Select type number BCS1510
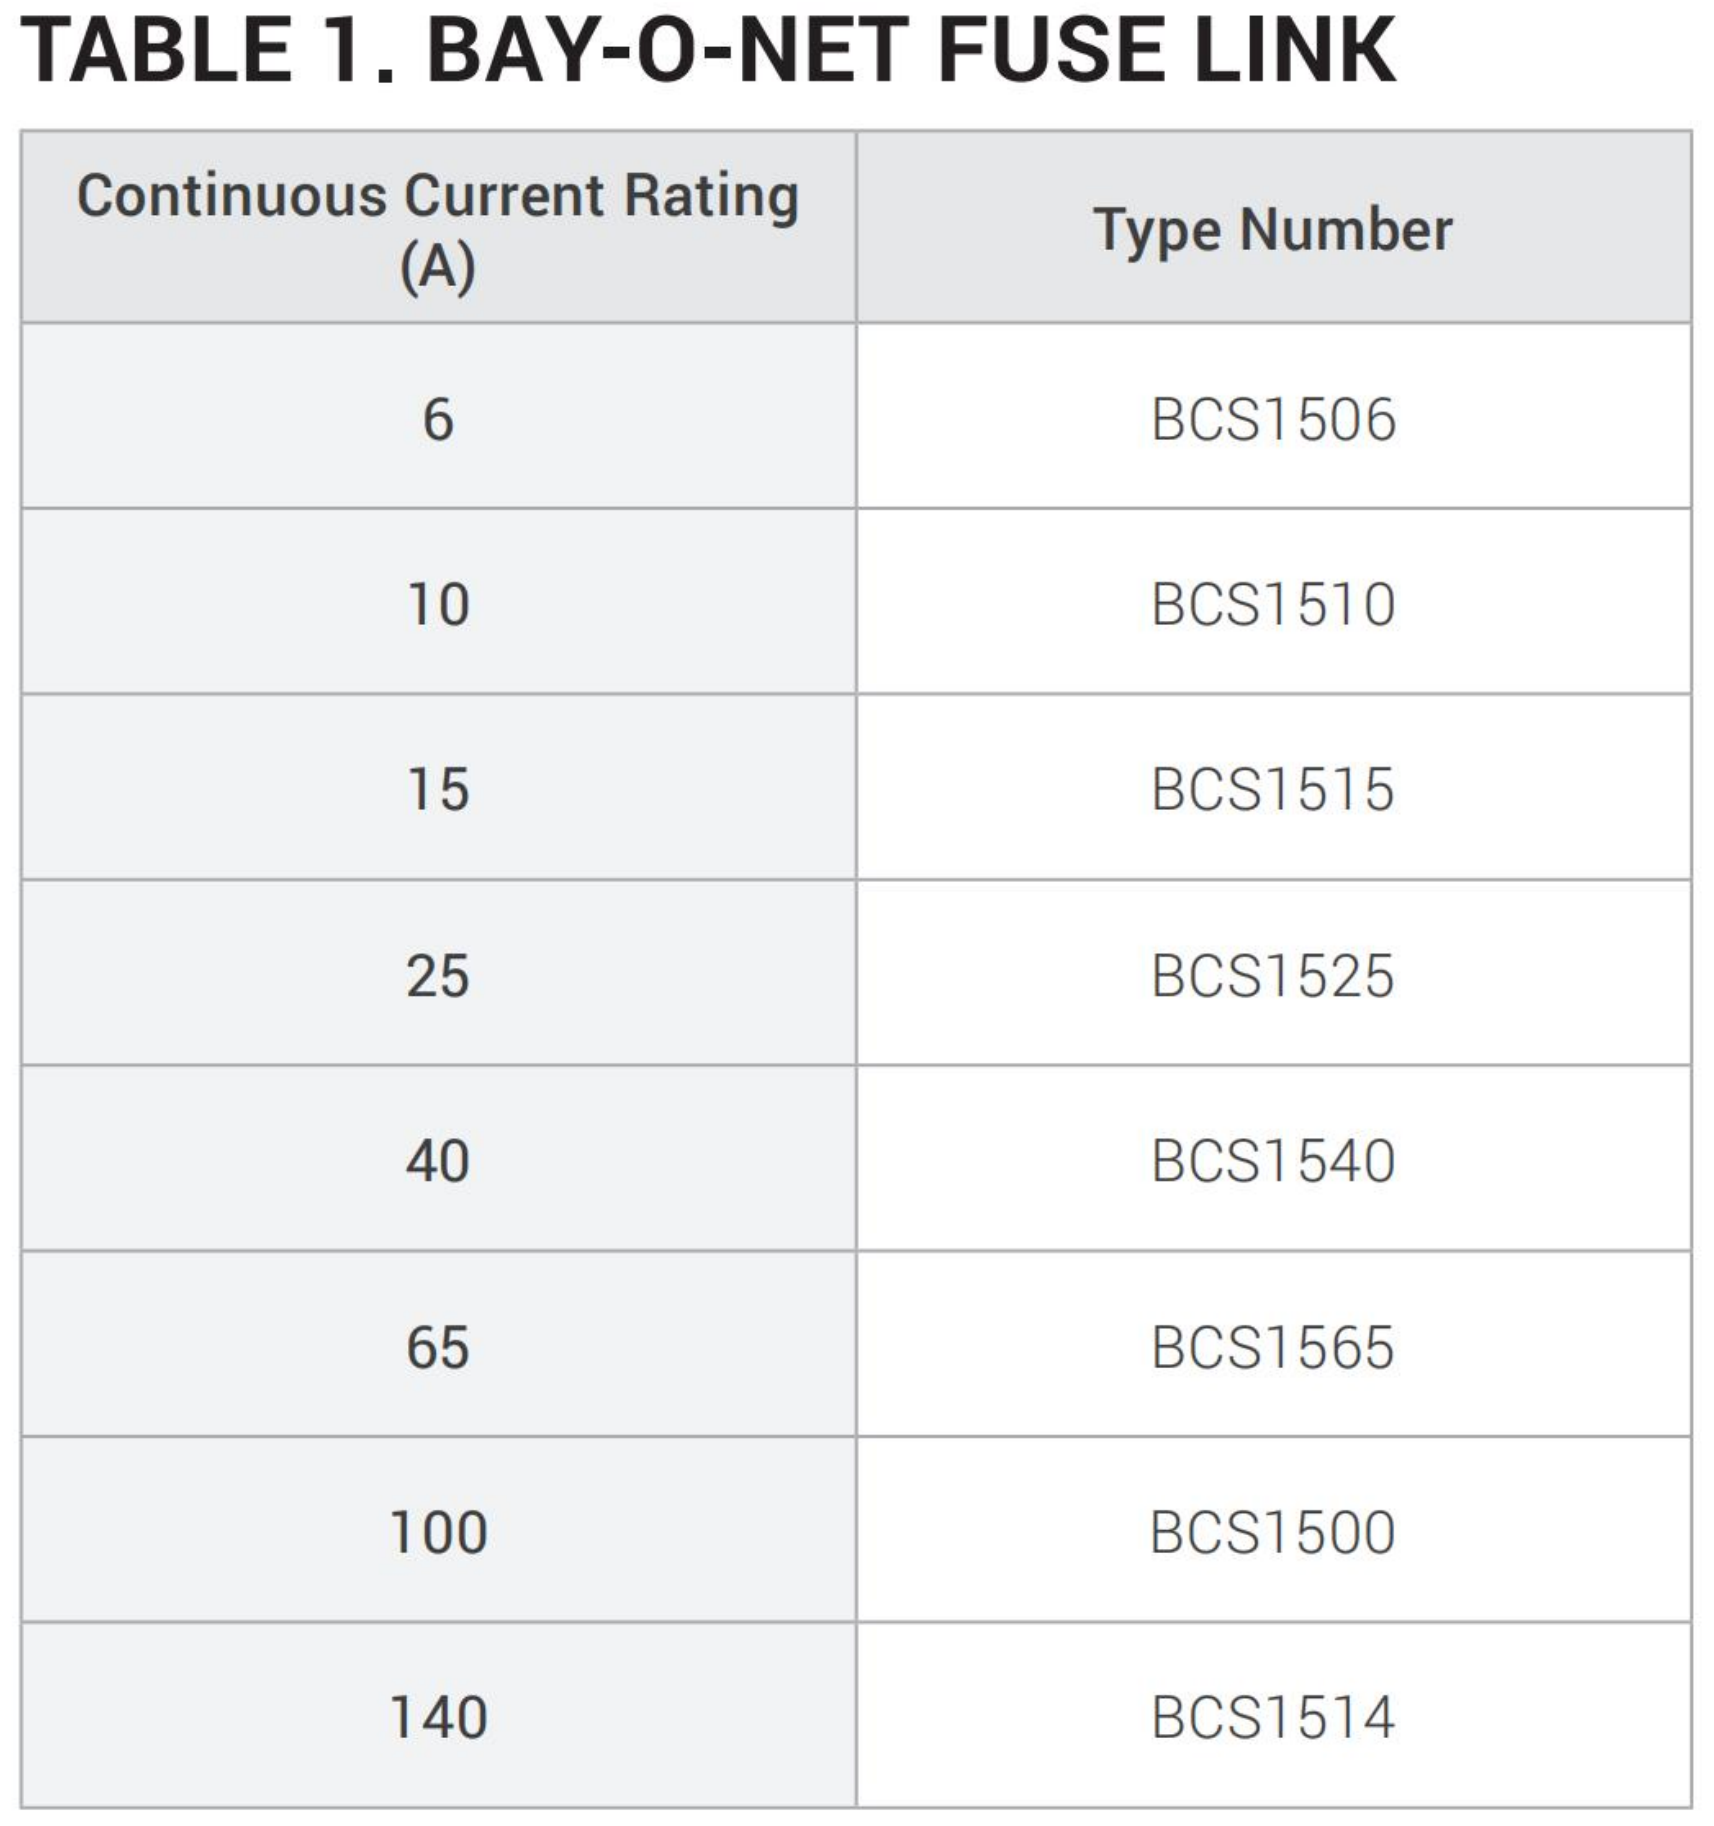The width and height of the screenshot is (1714, 1826). (1272, 604)
